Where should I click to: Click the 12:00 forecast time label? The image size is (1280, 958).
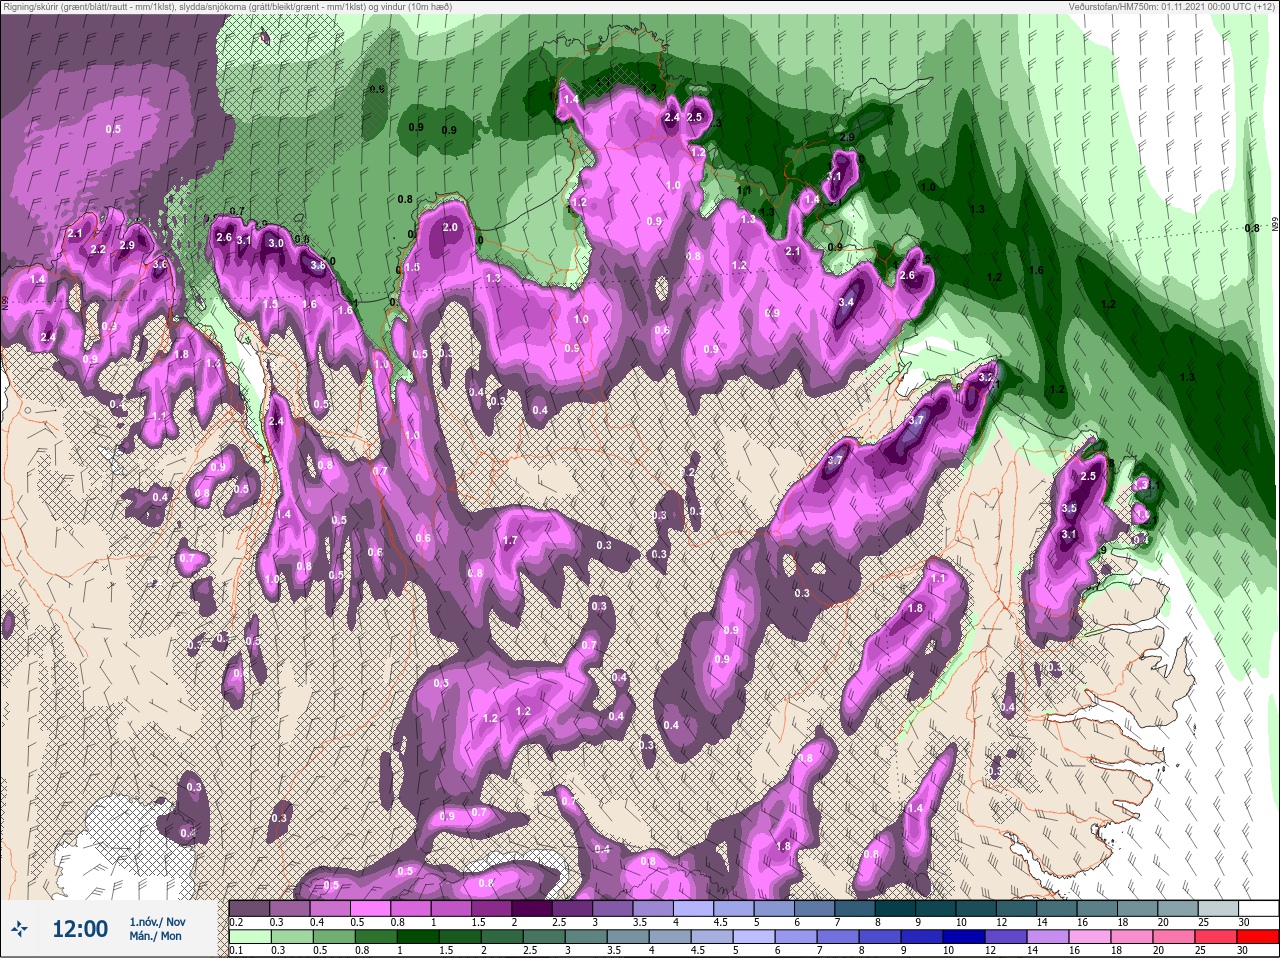click(x=80, y=929)
